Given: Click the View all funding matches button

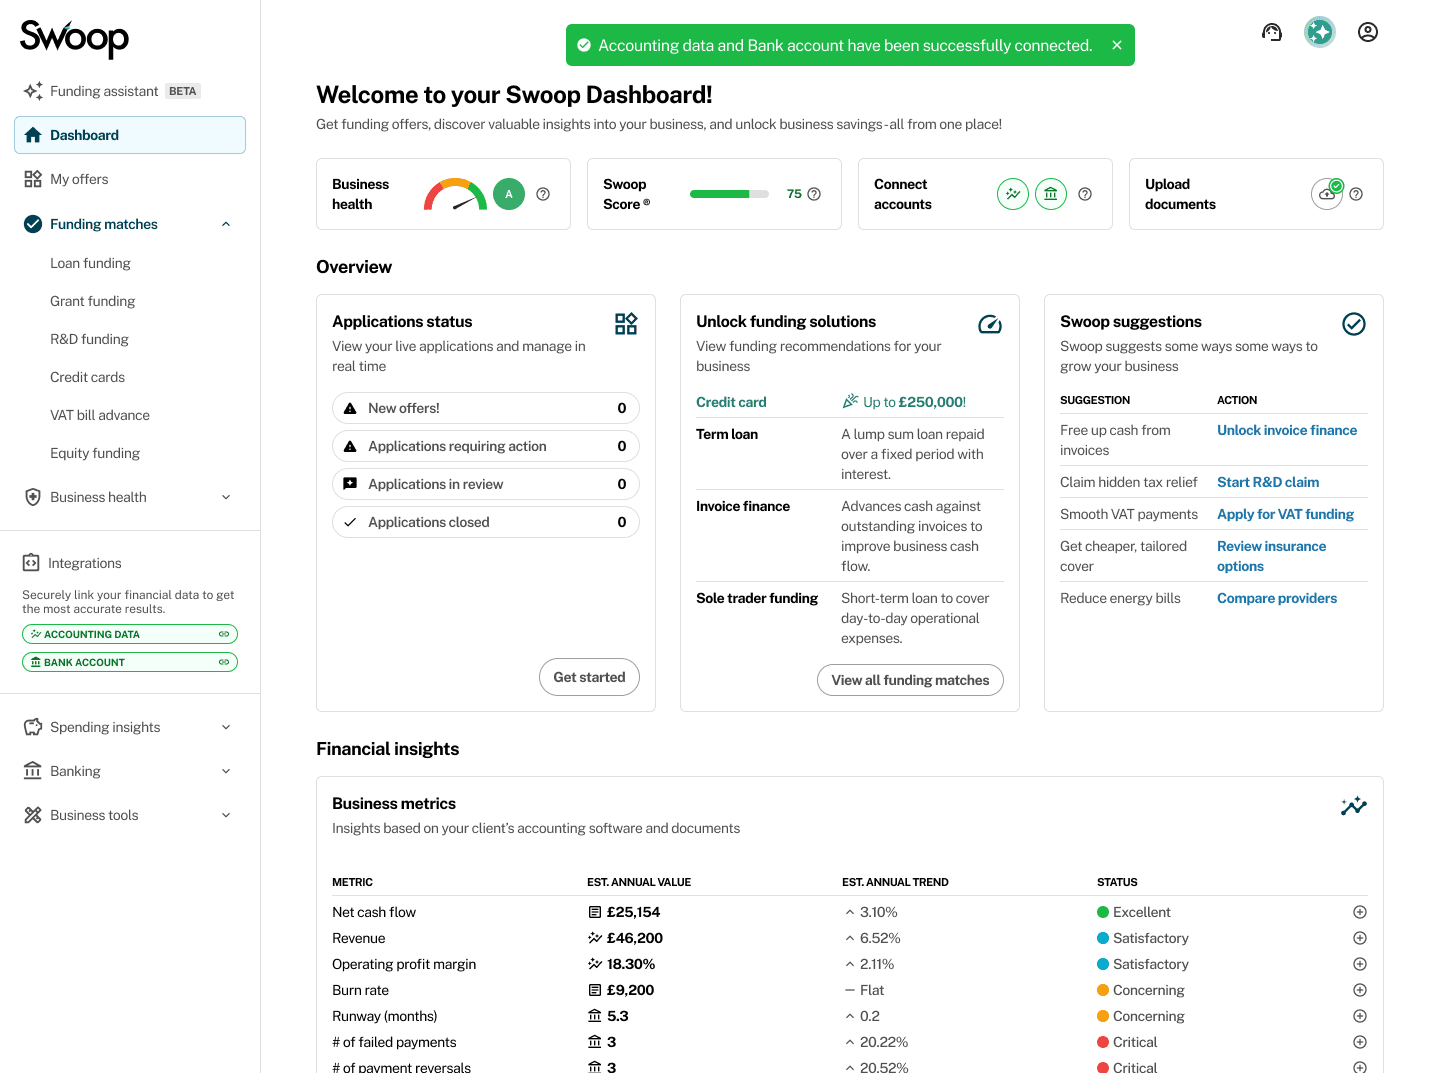Looking at the screenshot, I should 910,680.
